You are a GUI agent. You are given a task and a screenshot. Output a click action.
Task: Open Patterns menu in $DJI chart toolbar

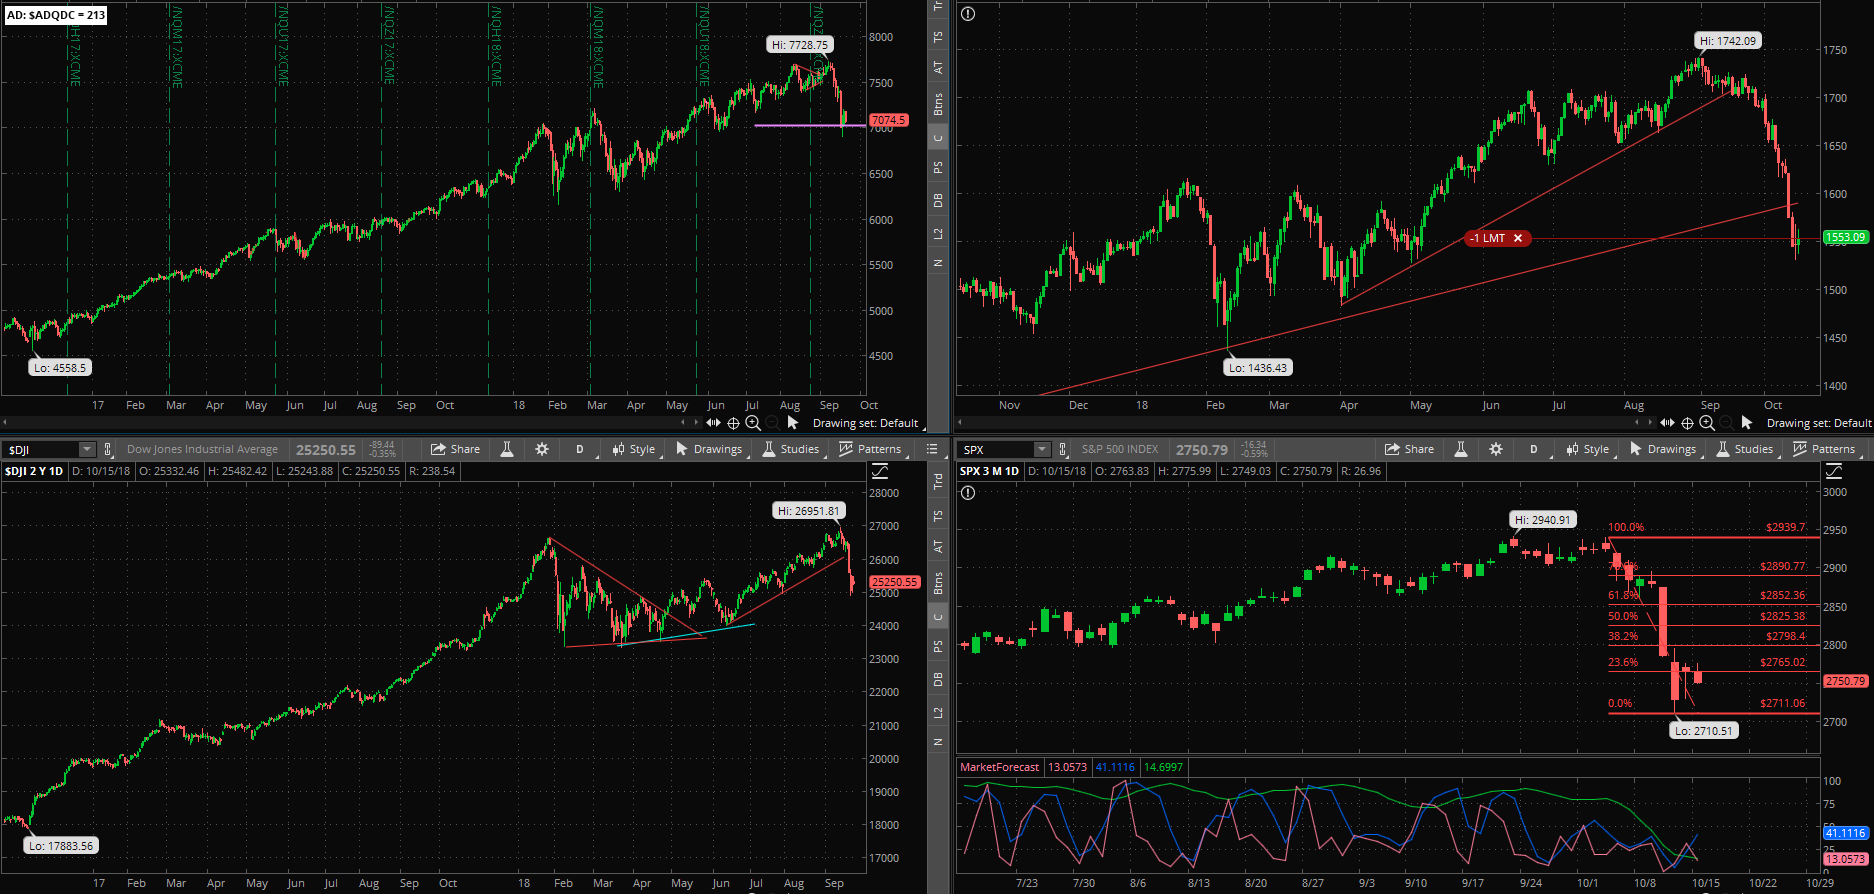tap(870, 449)
